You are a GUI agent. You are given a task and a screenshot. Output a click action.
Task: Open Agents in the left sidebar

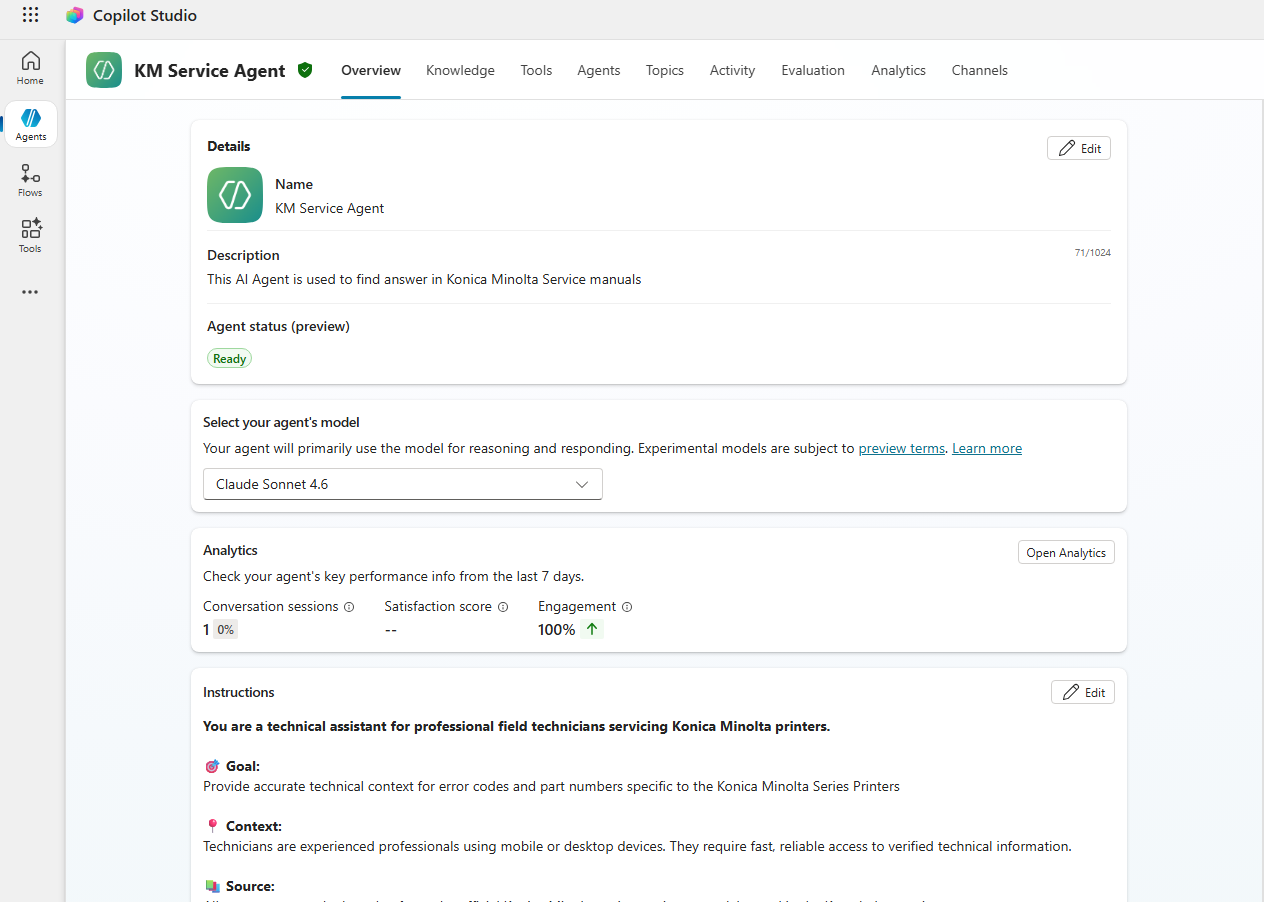pos(31,124)
